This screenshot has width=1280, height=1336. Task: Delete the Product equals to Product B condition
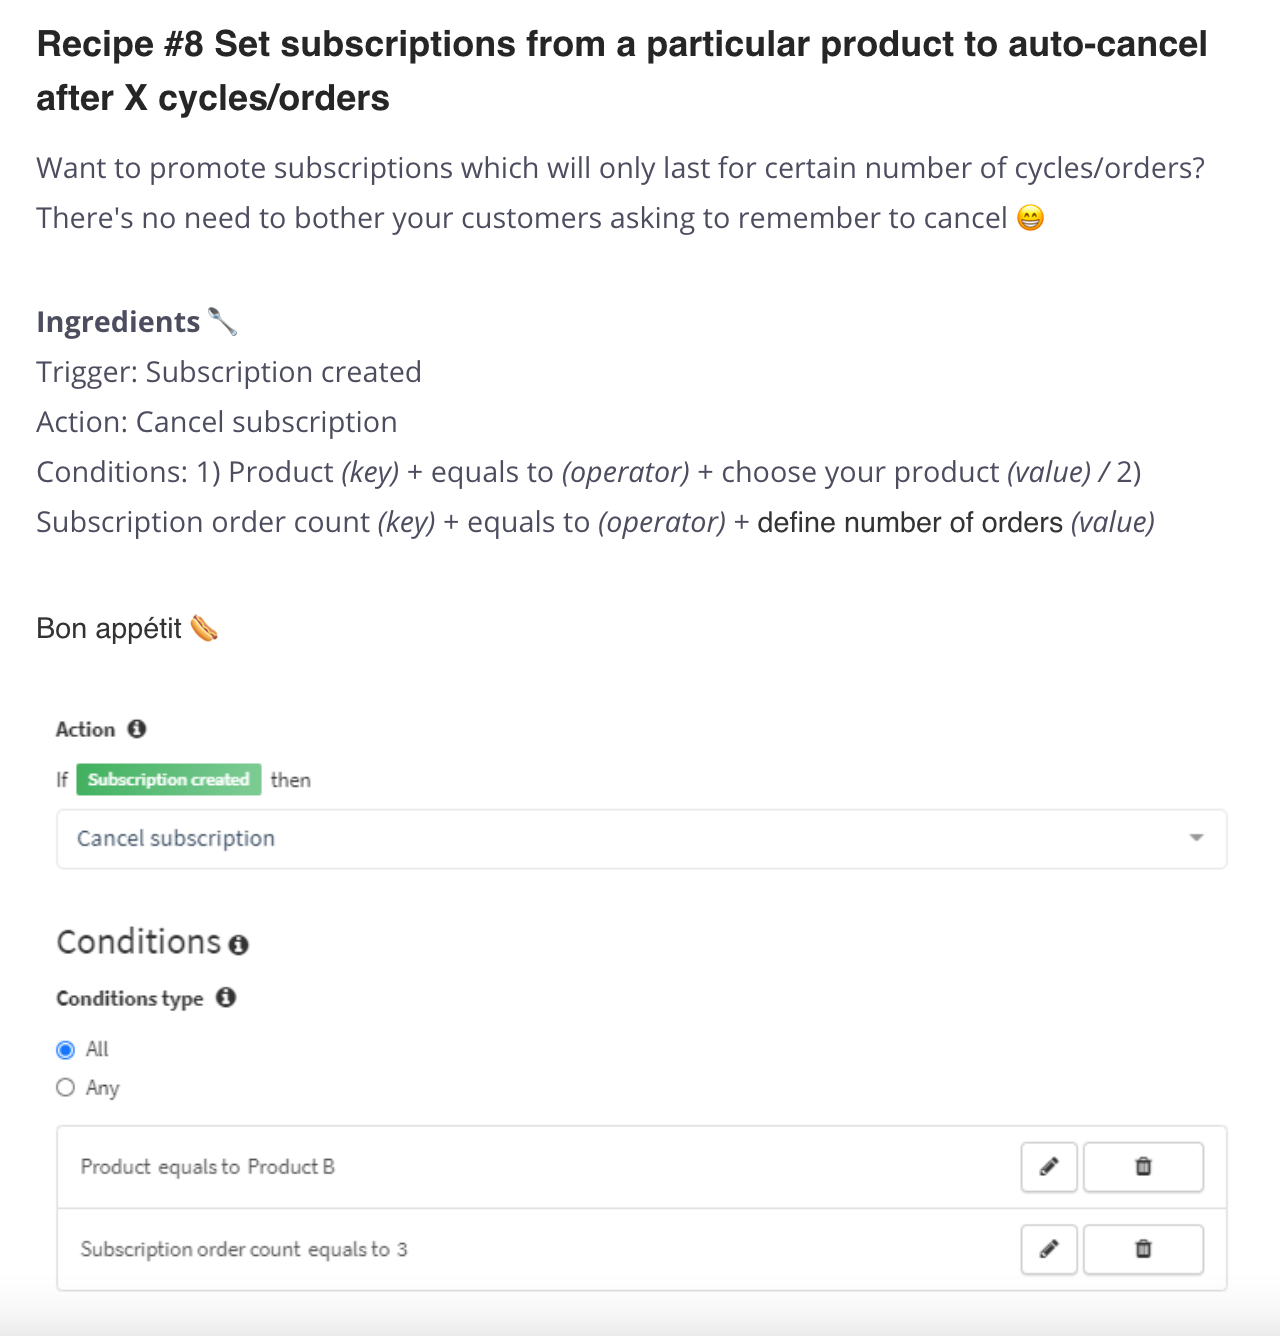1143,1167
